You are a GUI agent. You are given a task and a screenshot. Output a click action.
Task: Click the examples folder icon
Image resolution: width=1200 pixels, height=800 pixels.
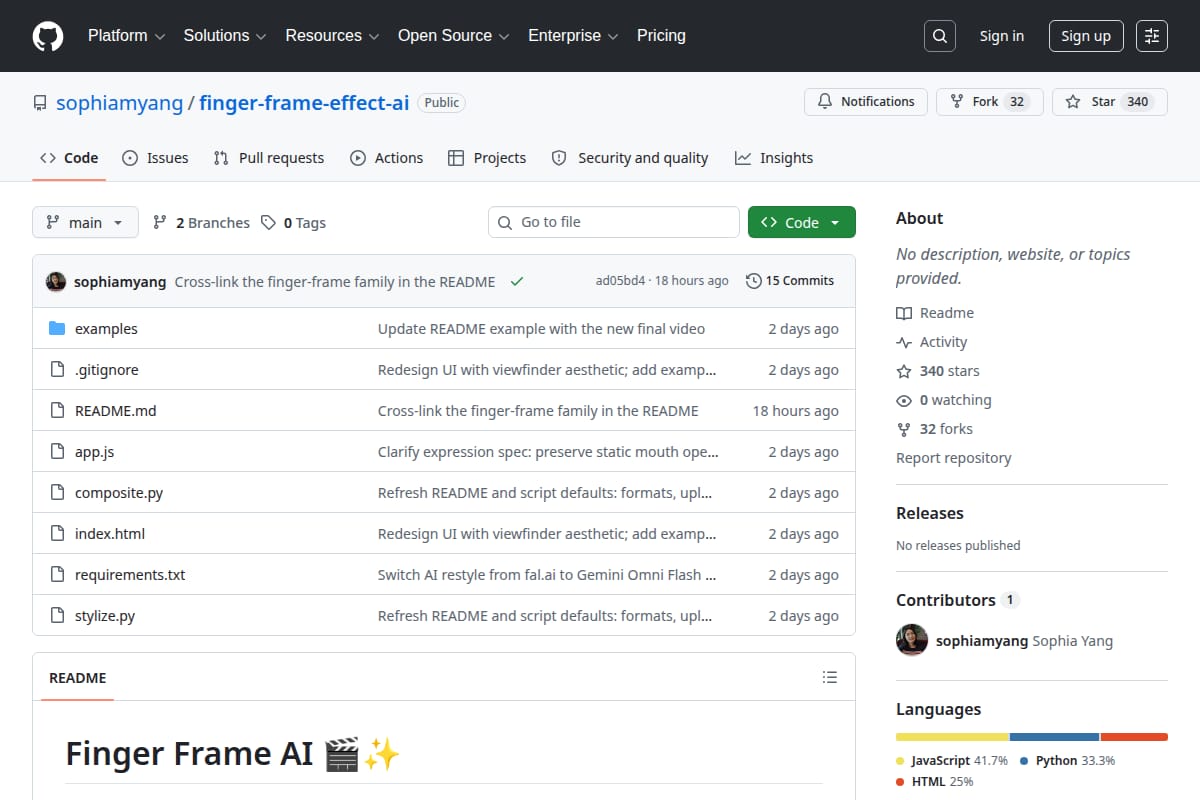pyautogui.click(x=57, y=329)
